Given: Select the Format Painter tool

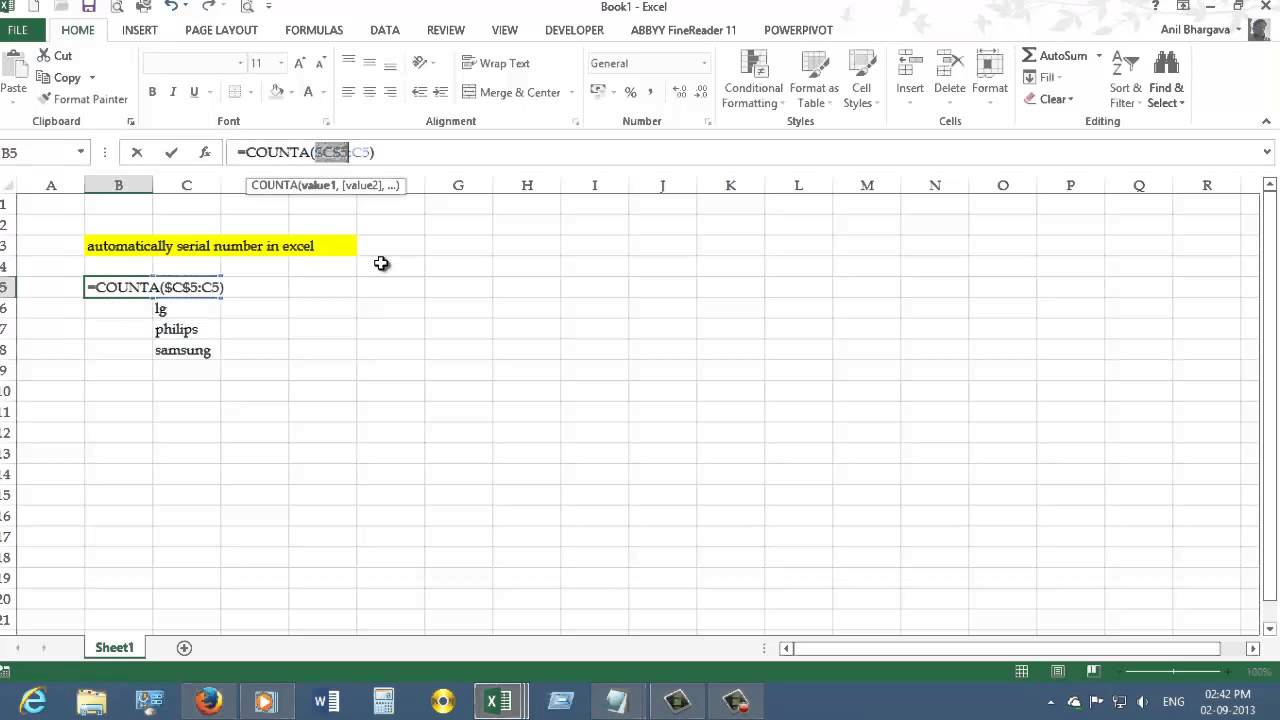Looking at the screenshot, I should tap(82, 99).
